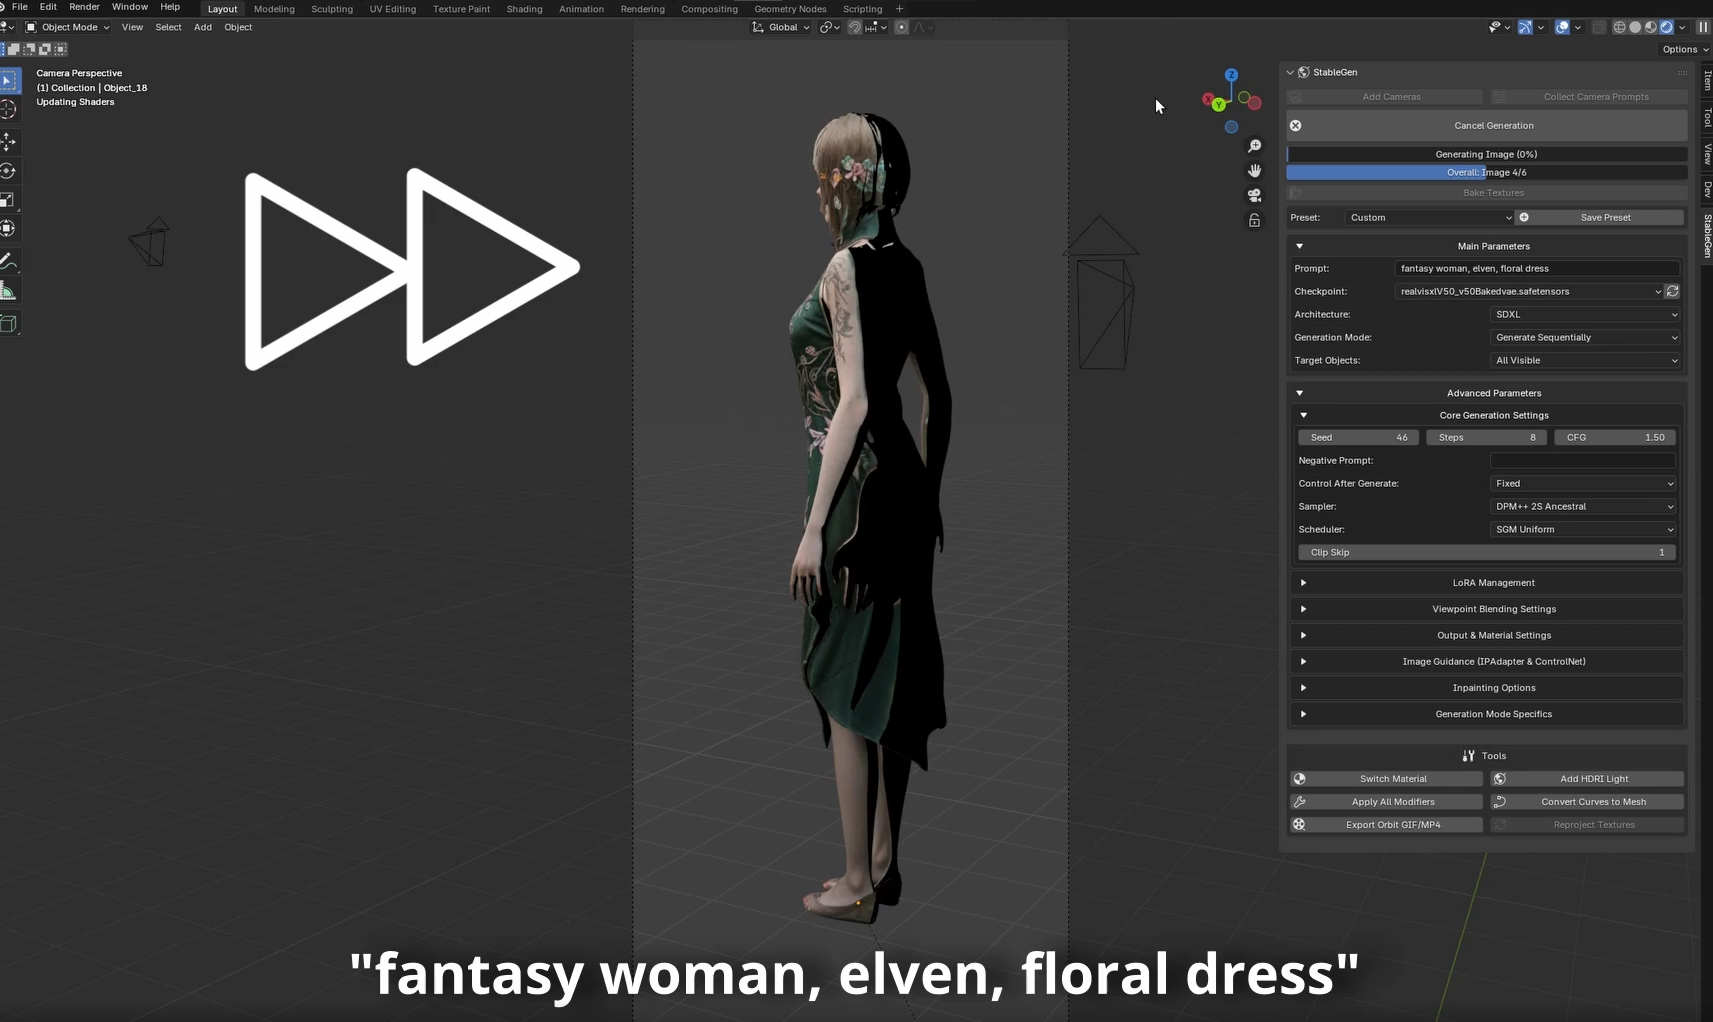Viewport: 1713px width, 1022px height.
Task: Toggle lock camera to view padlock
Action: point(1255,220)
